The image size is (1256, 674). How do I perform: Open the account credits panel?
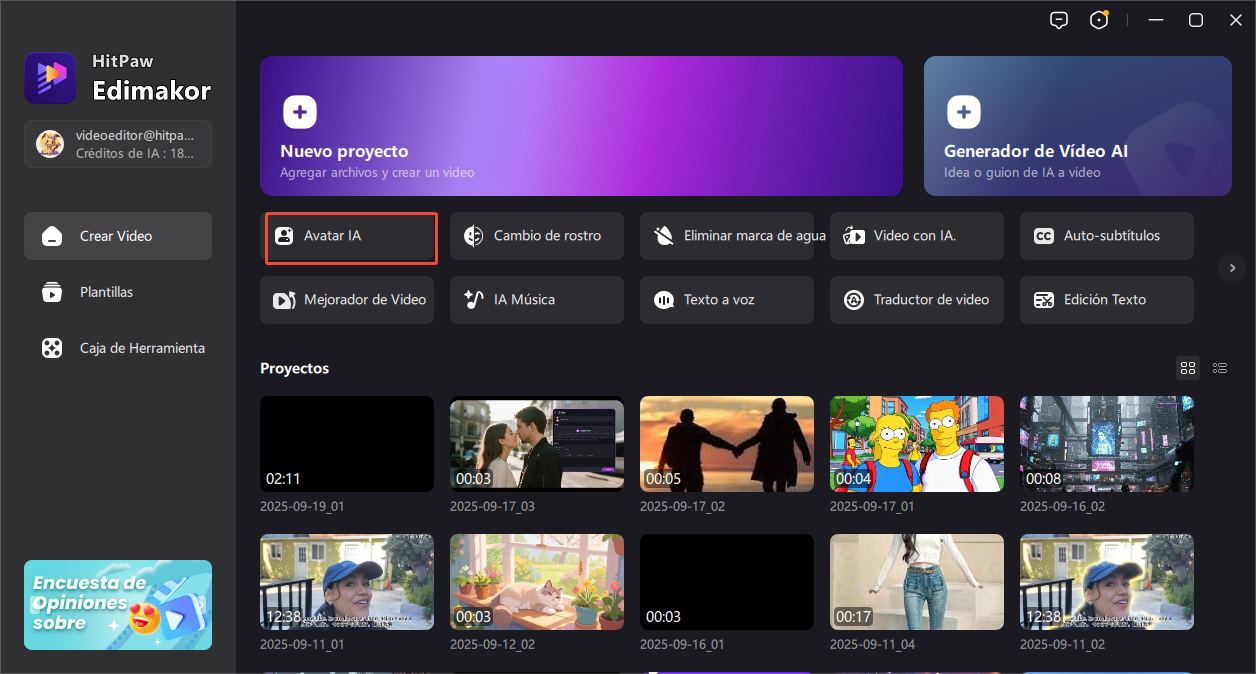pos(118,144)
